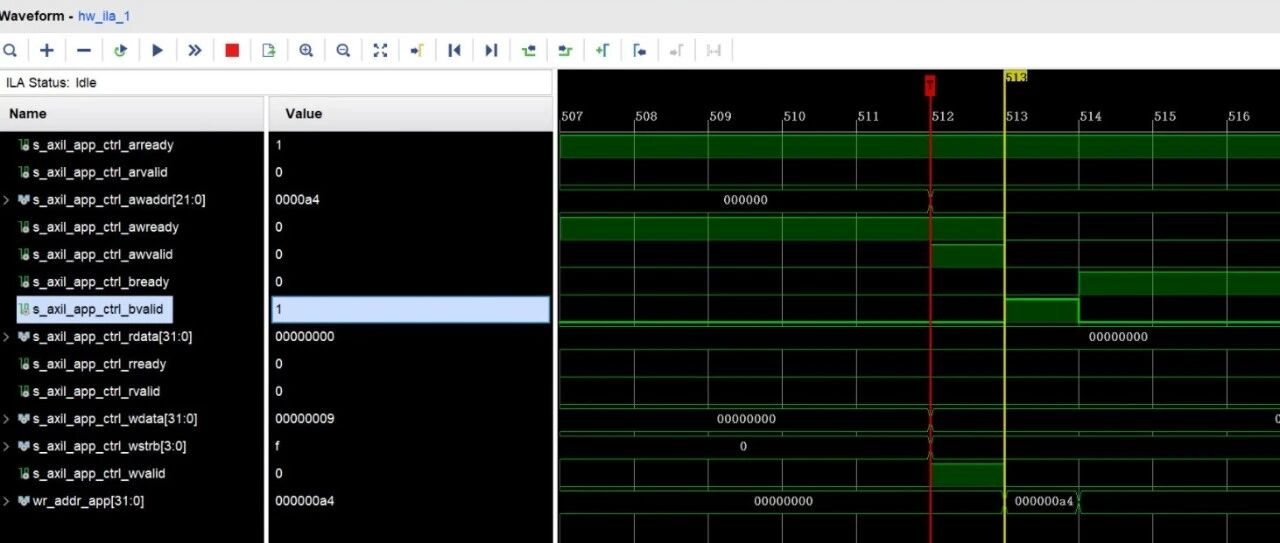Go to previous marker icon

coord(639,50)
